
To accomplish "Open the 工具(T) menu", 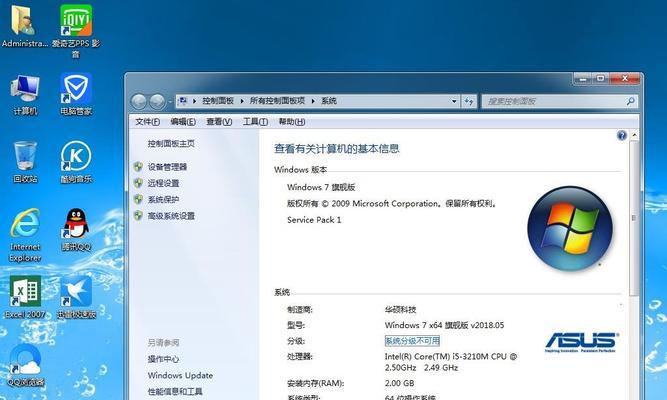I will [x=255, y=122].
